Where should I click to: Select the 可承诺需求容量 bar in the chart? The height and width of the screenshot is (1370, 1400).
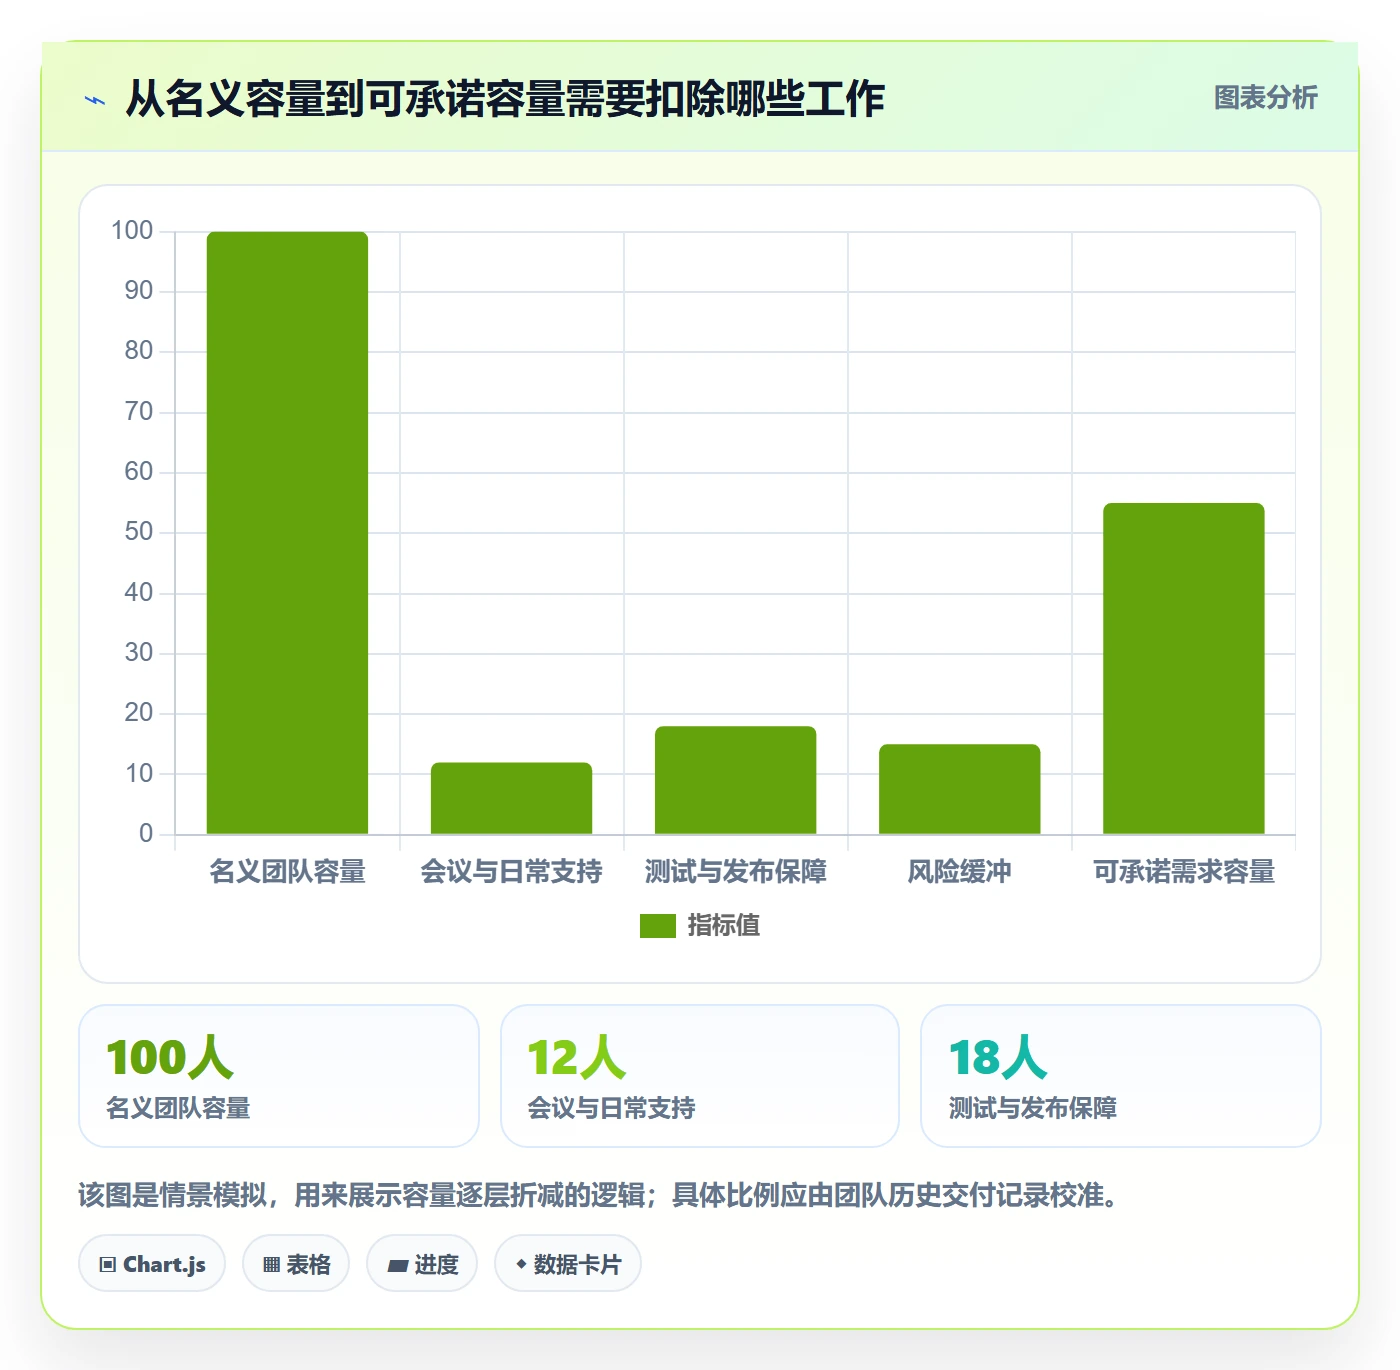point(1183,668)
